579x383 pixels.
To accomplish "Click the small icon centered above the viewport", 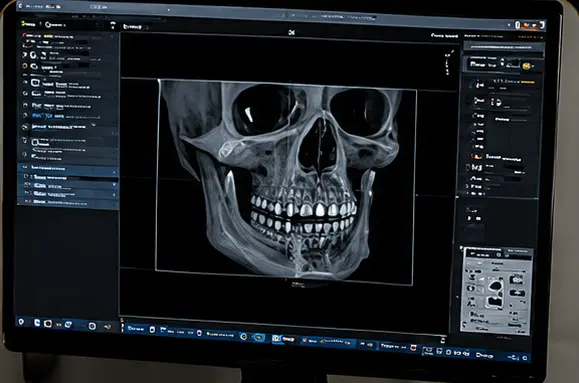I will [x=292, y=33].
